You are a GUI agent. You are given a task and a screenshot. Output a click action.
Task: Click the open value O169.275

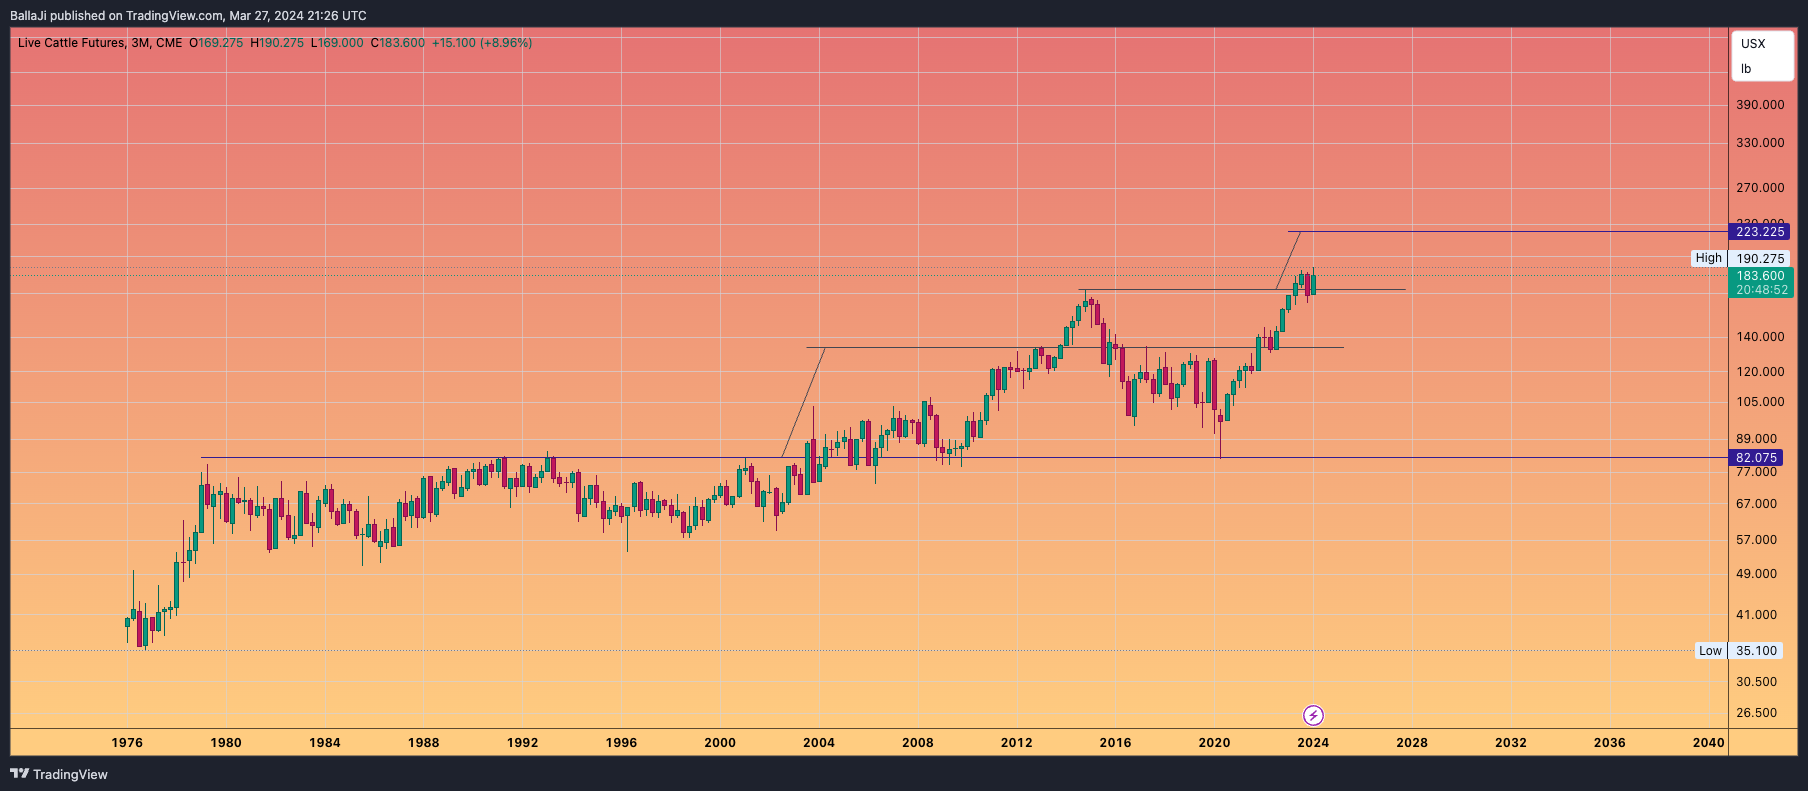(216, 43)
